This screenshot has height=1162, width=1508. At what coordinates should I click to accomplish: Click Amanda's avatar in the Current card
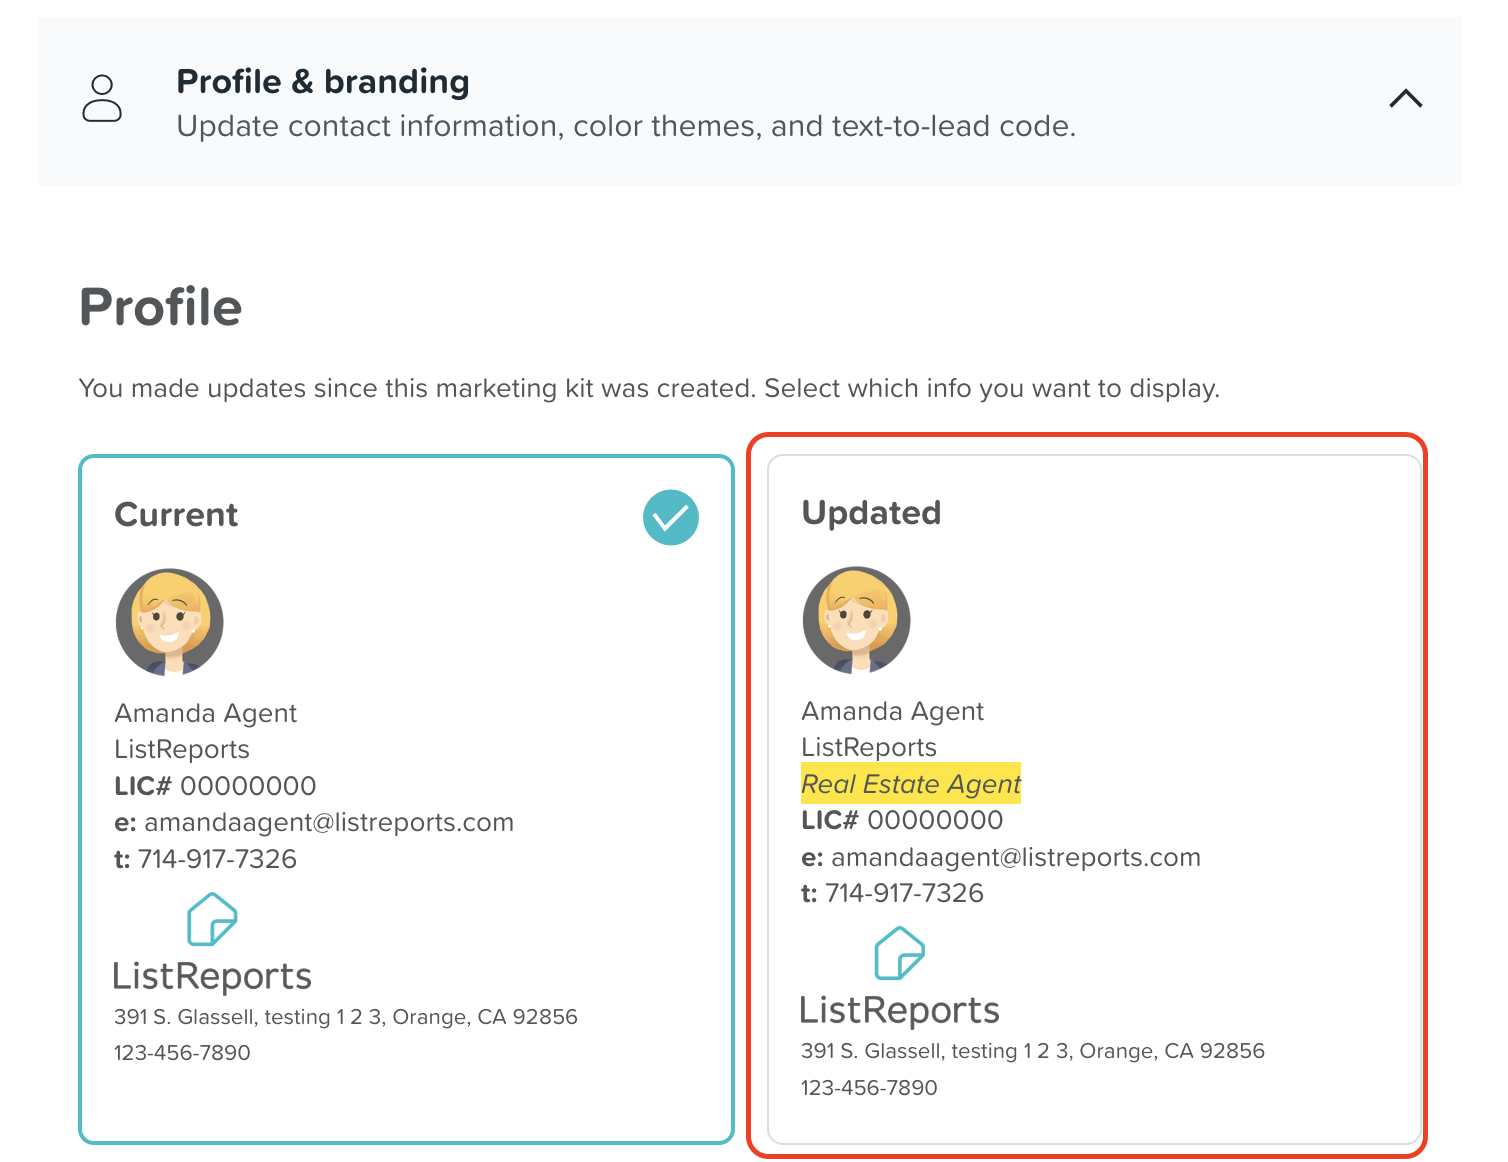click(169, 622)
